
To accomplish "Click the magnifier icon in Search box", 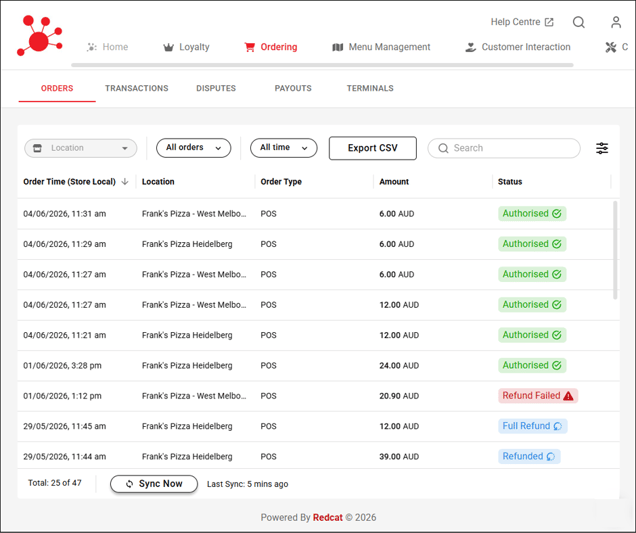I will coord(443,148).
